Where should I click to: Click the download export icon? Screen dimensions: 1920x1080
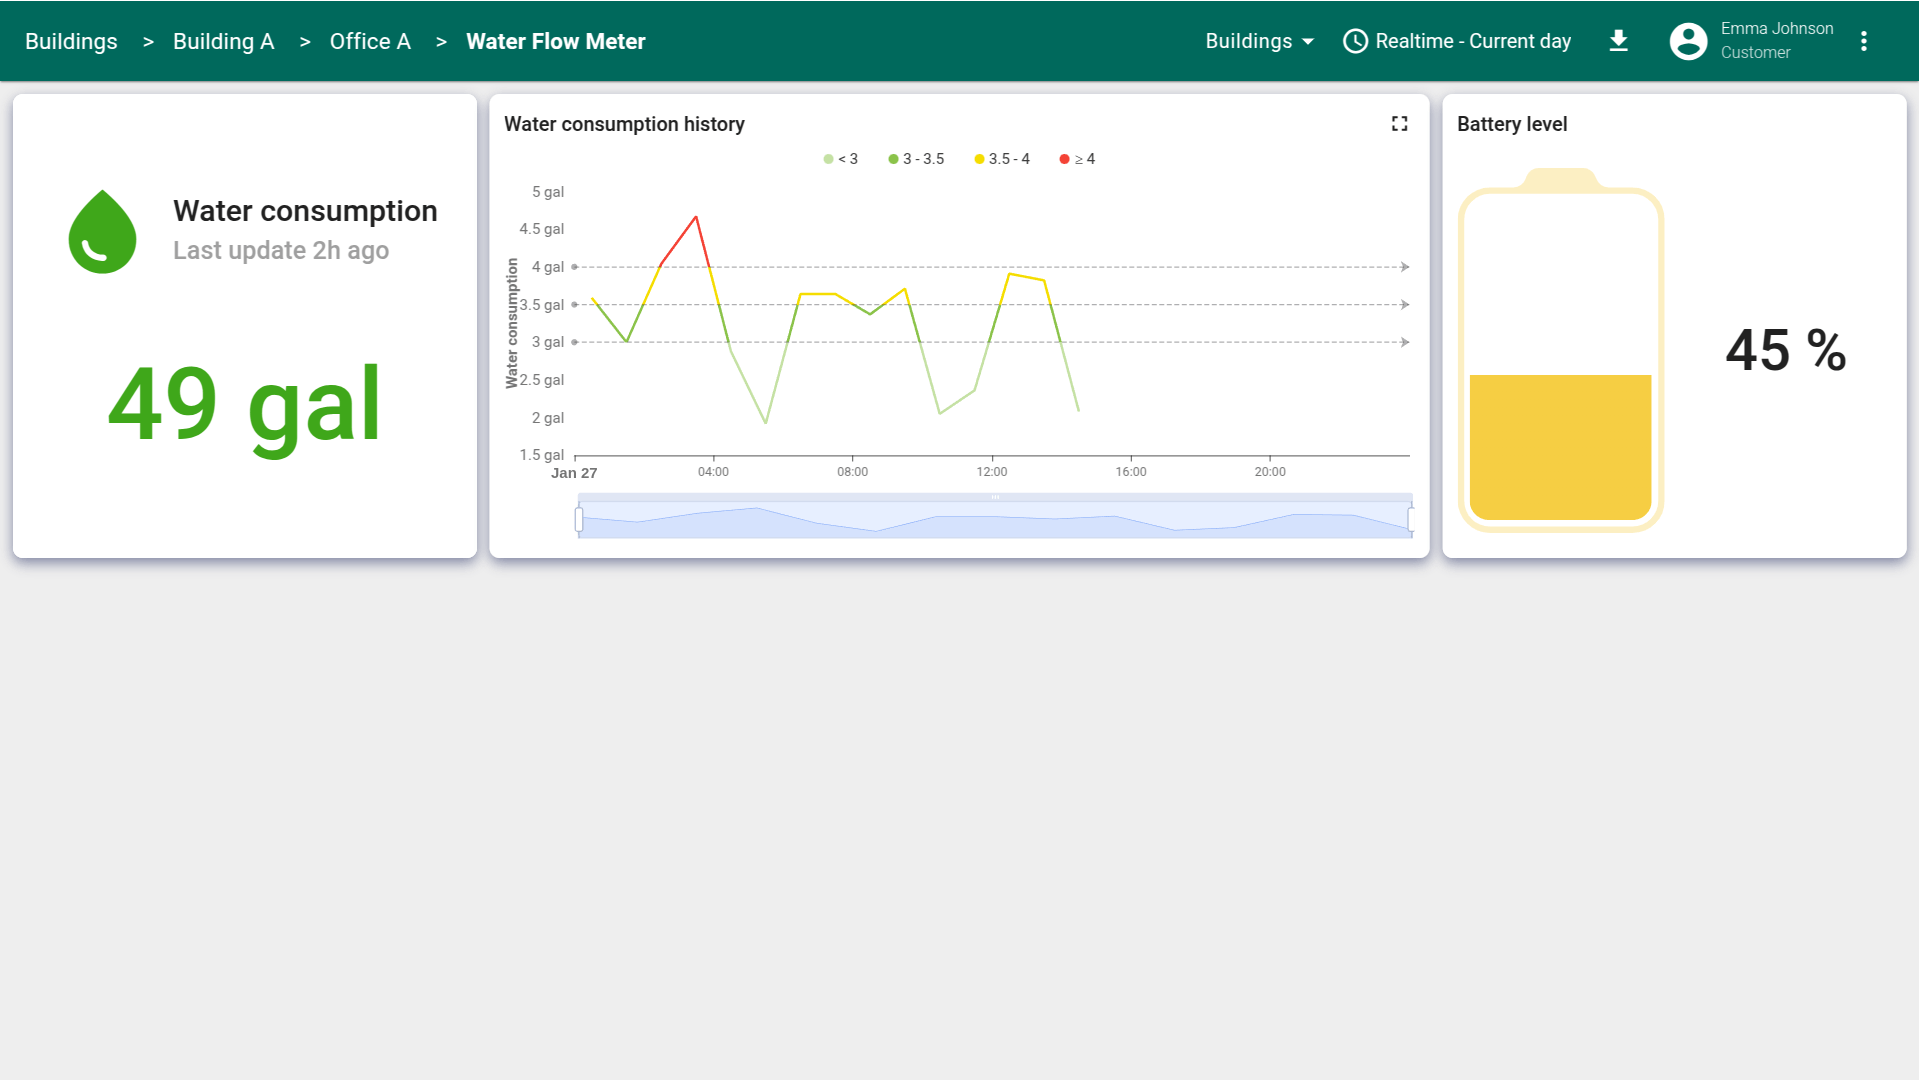1618,41
